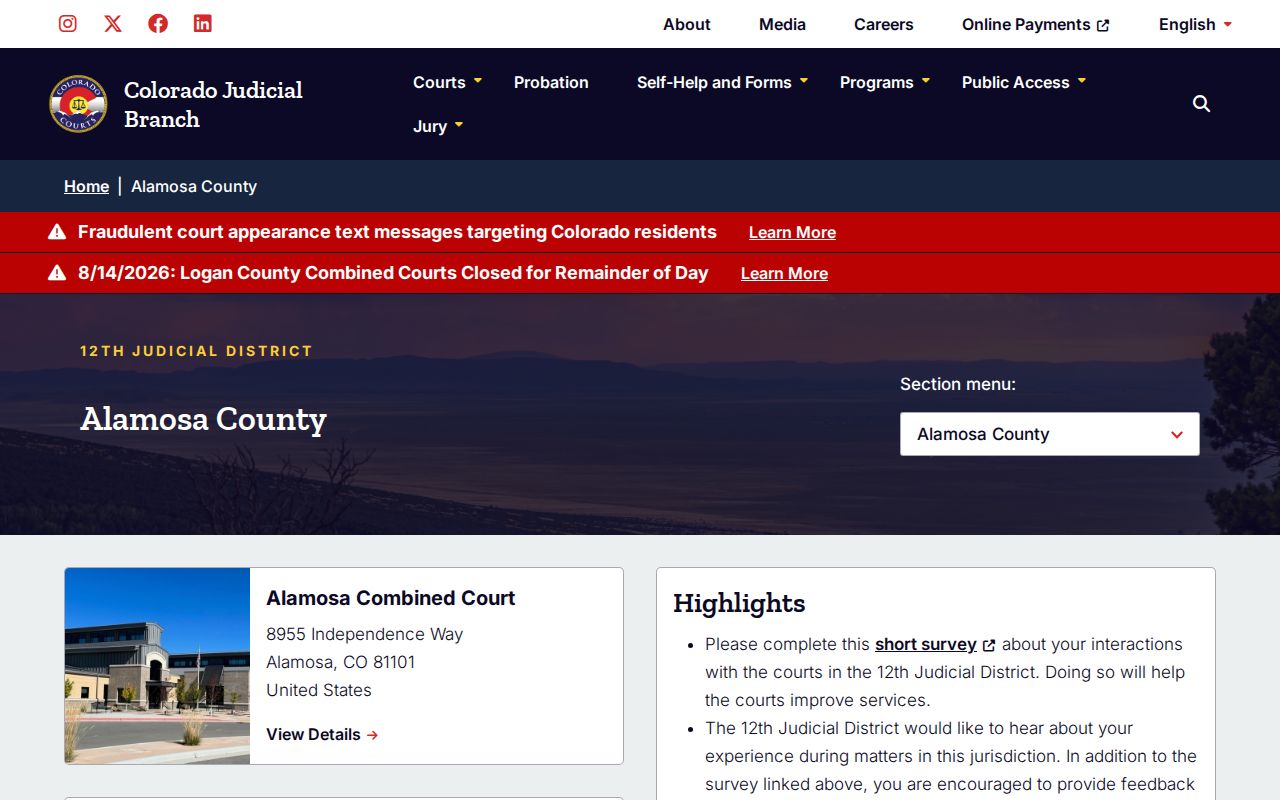
Task: Click warning triangle on fraudulent text alert
Action: [57, 232]
